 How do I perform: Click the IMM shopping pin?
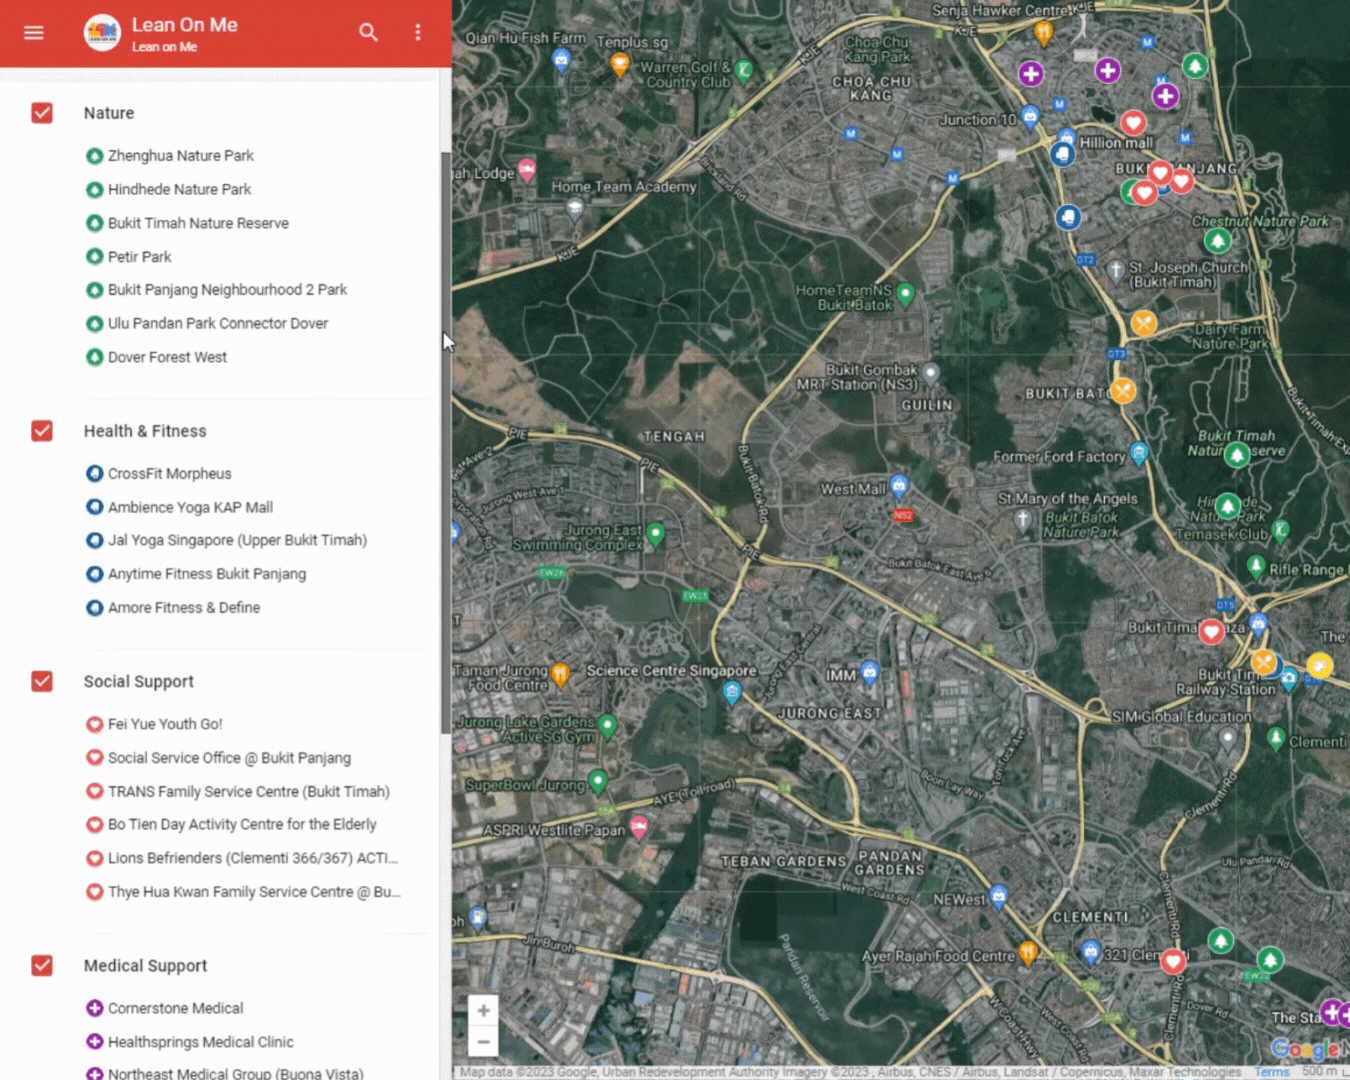point(870,674)
